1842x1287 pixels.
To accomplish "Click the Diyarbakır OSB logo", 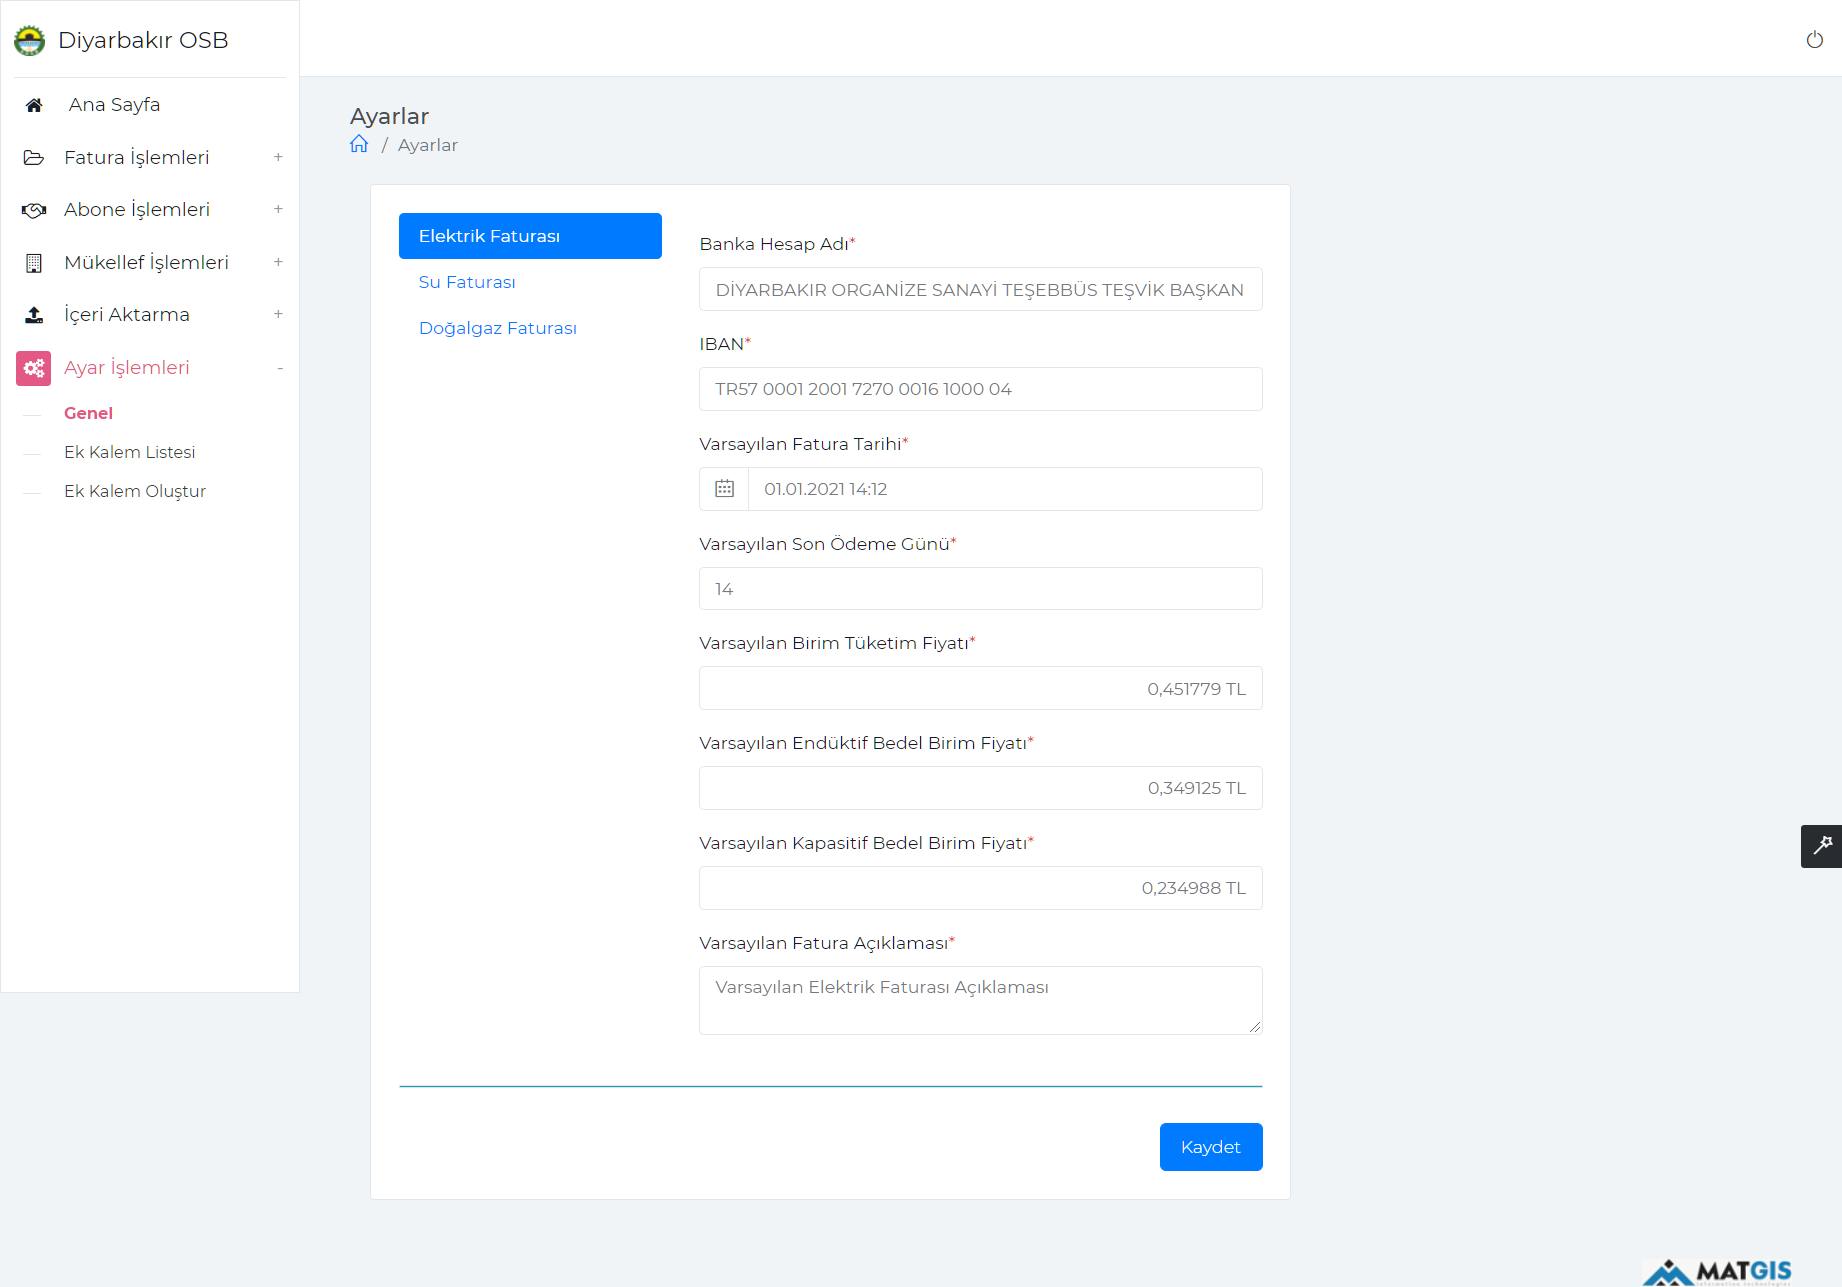I will [30, 41].
